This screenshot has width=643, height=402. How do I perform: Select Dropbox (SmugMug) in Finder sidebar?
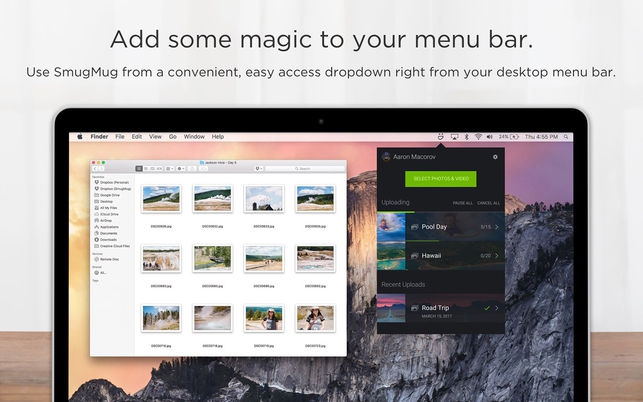coord(113,189)
